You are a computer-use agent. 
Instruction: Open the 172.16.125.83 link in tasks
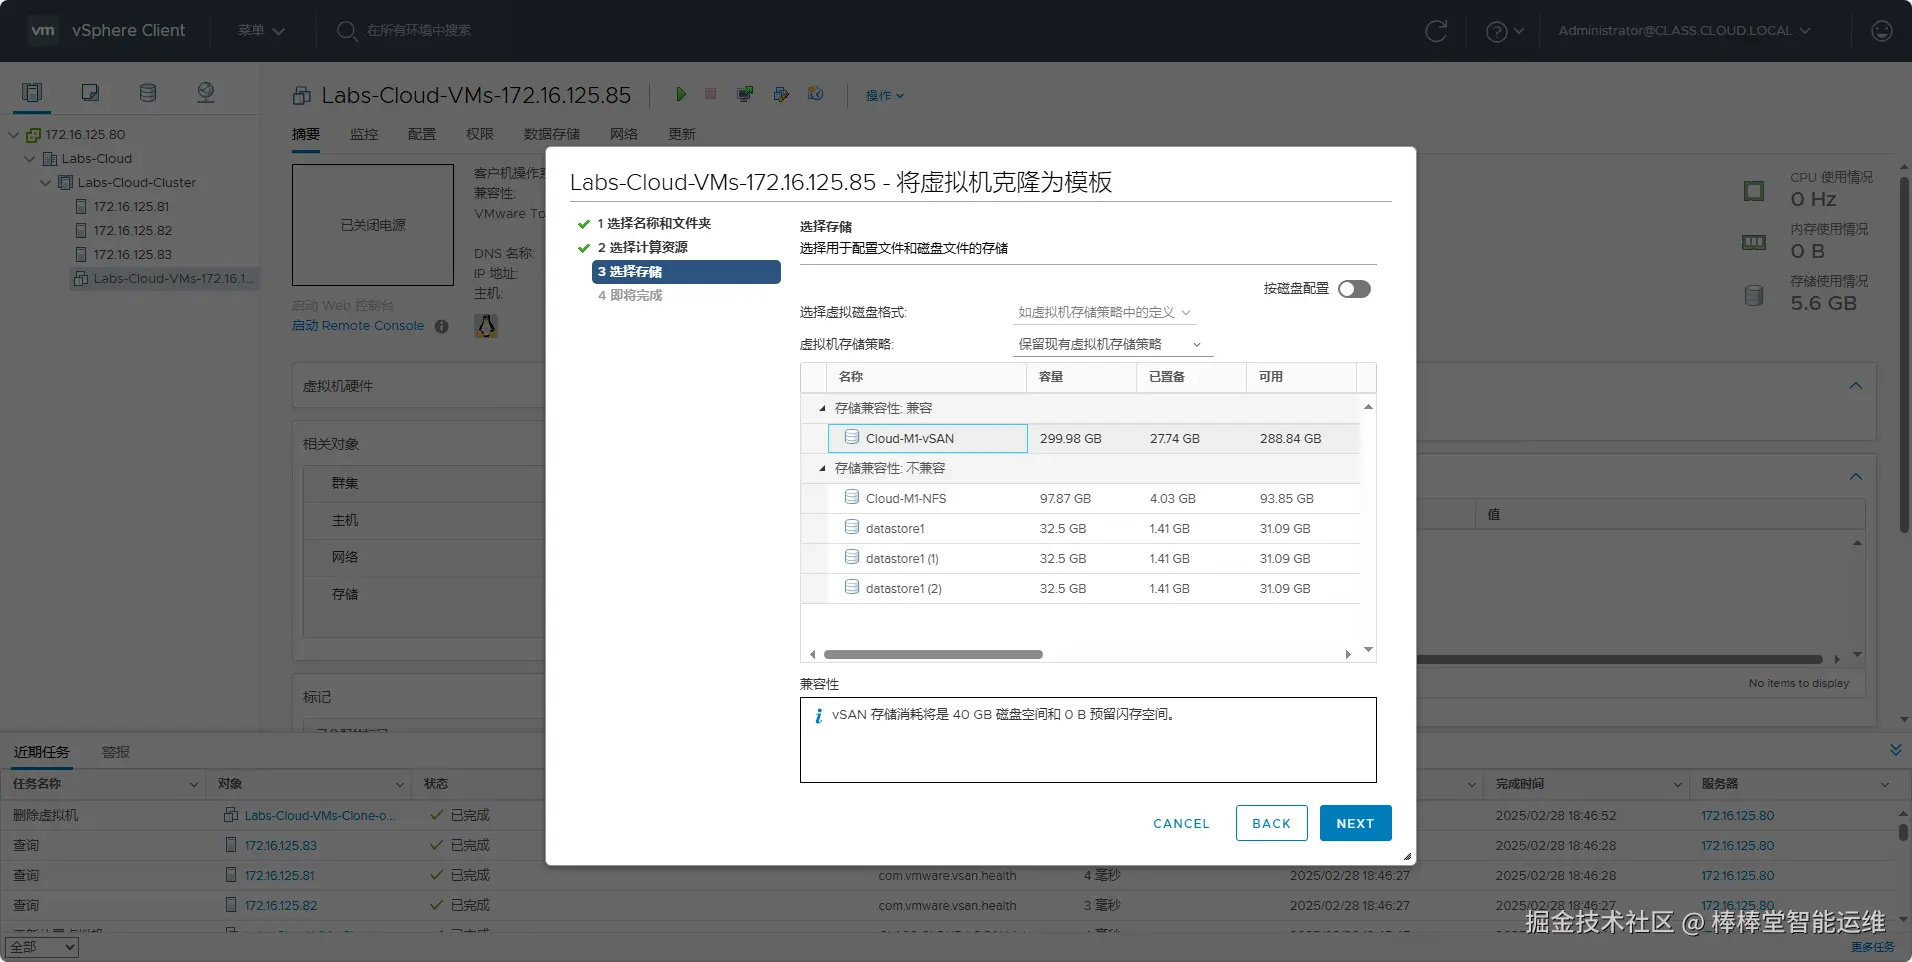pos(281,846)
